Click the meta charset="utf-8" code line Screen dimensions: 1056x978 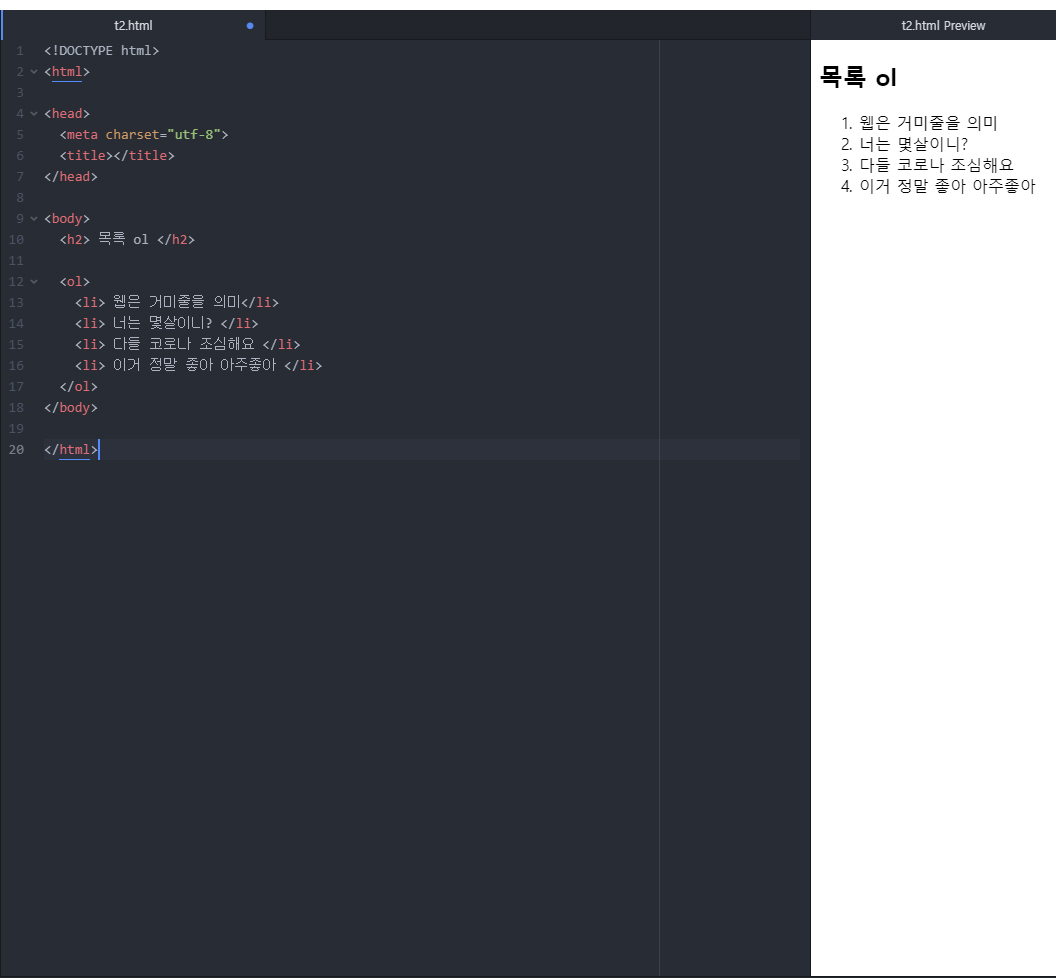coord(144,135)
